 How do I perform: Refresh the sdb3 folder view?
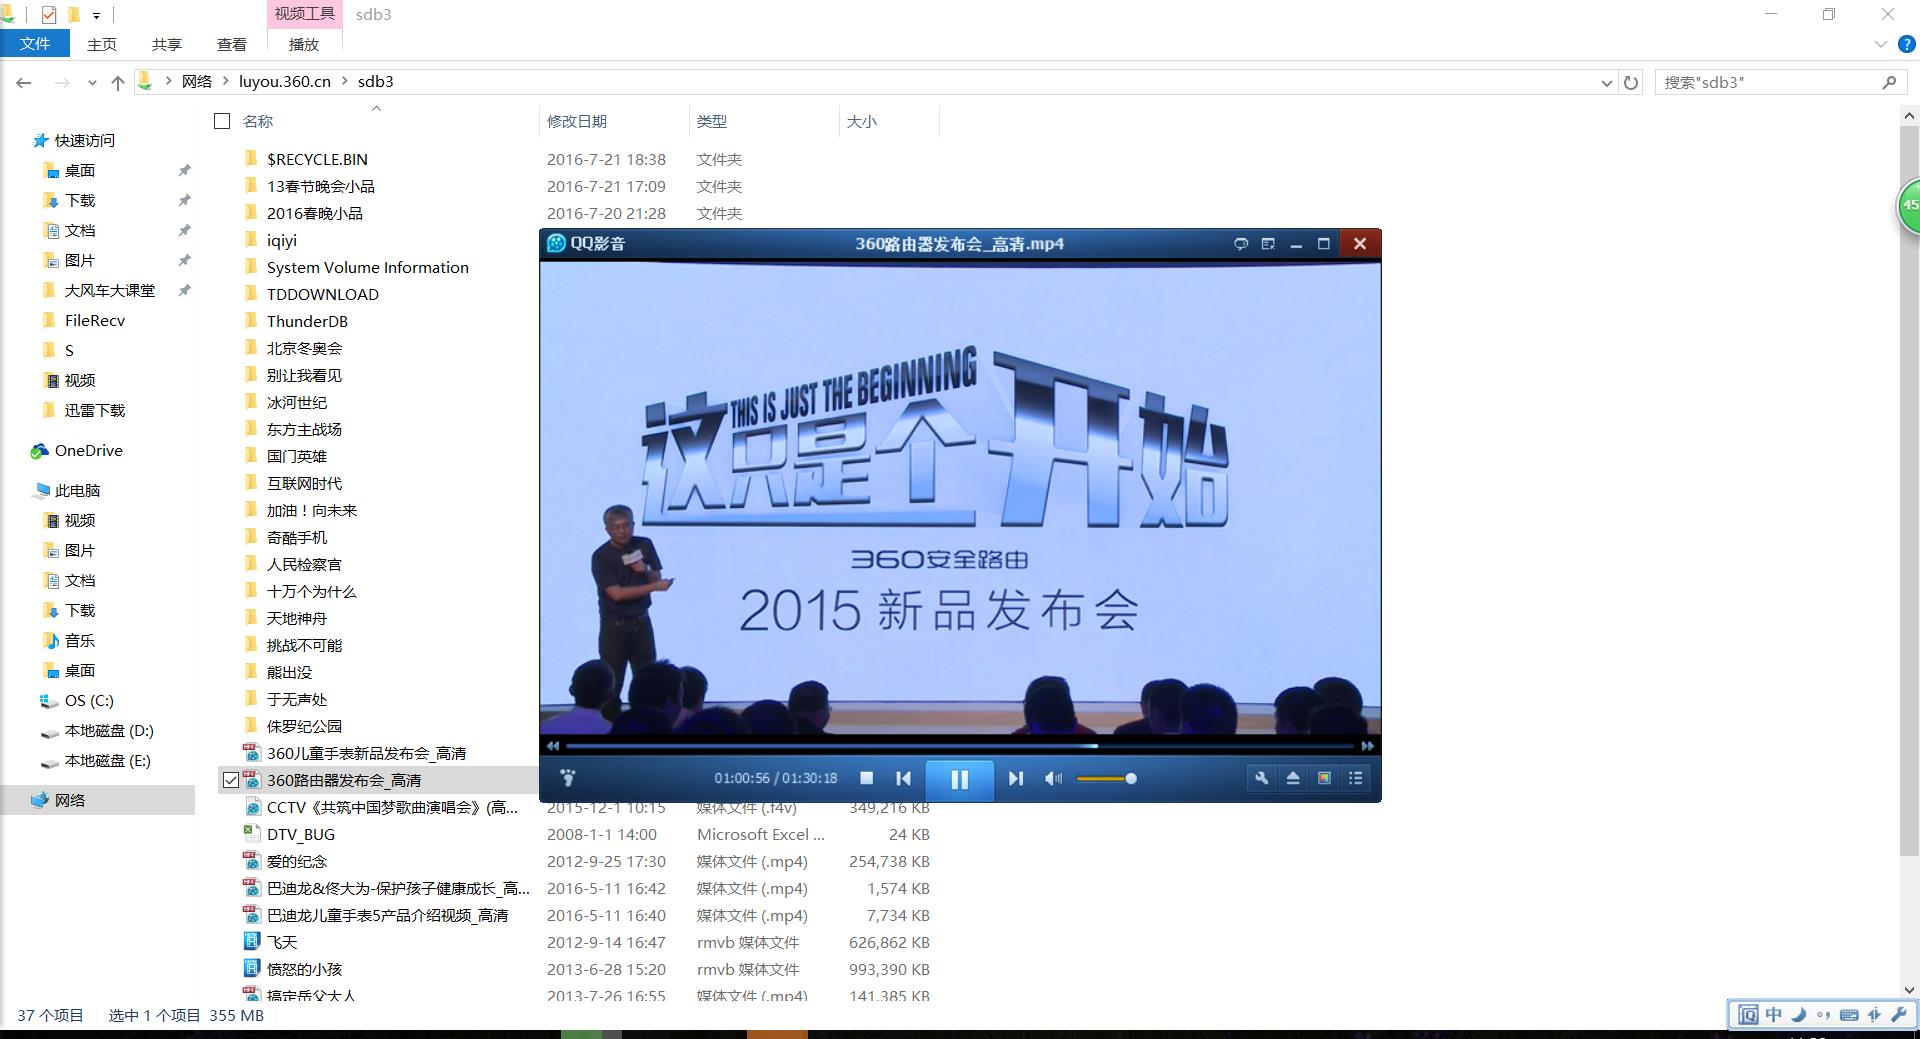1631,82
